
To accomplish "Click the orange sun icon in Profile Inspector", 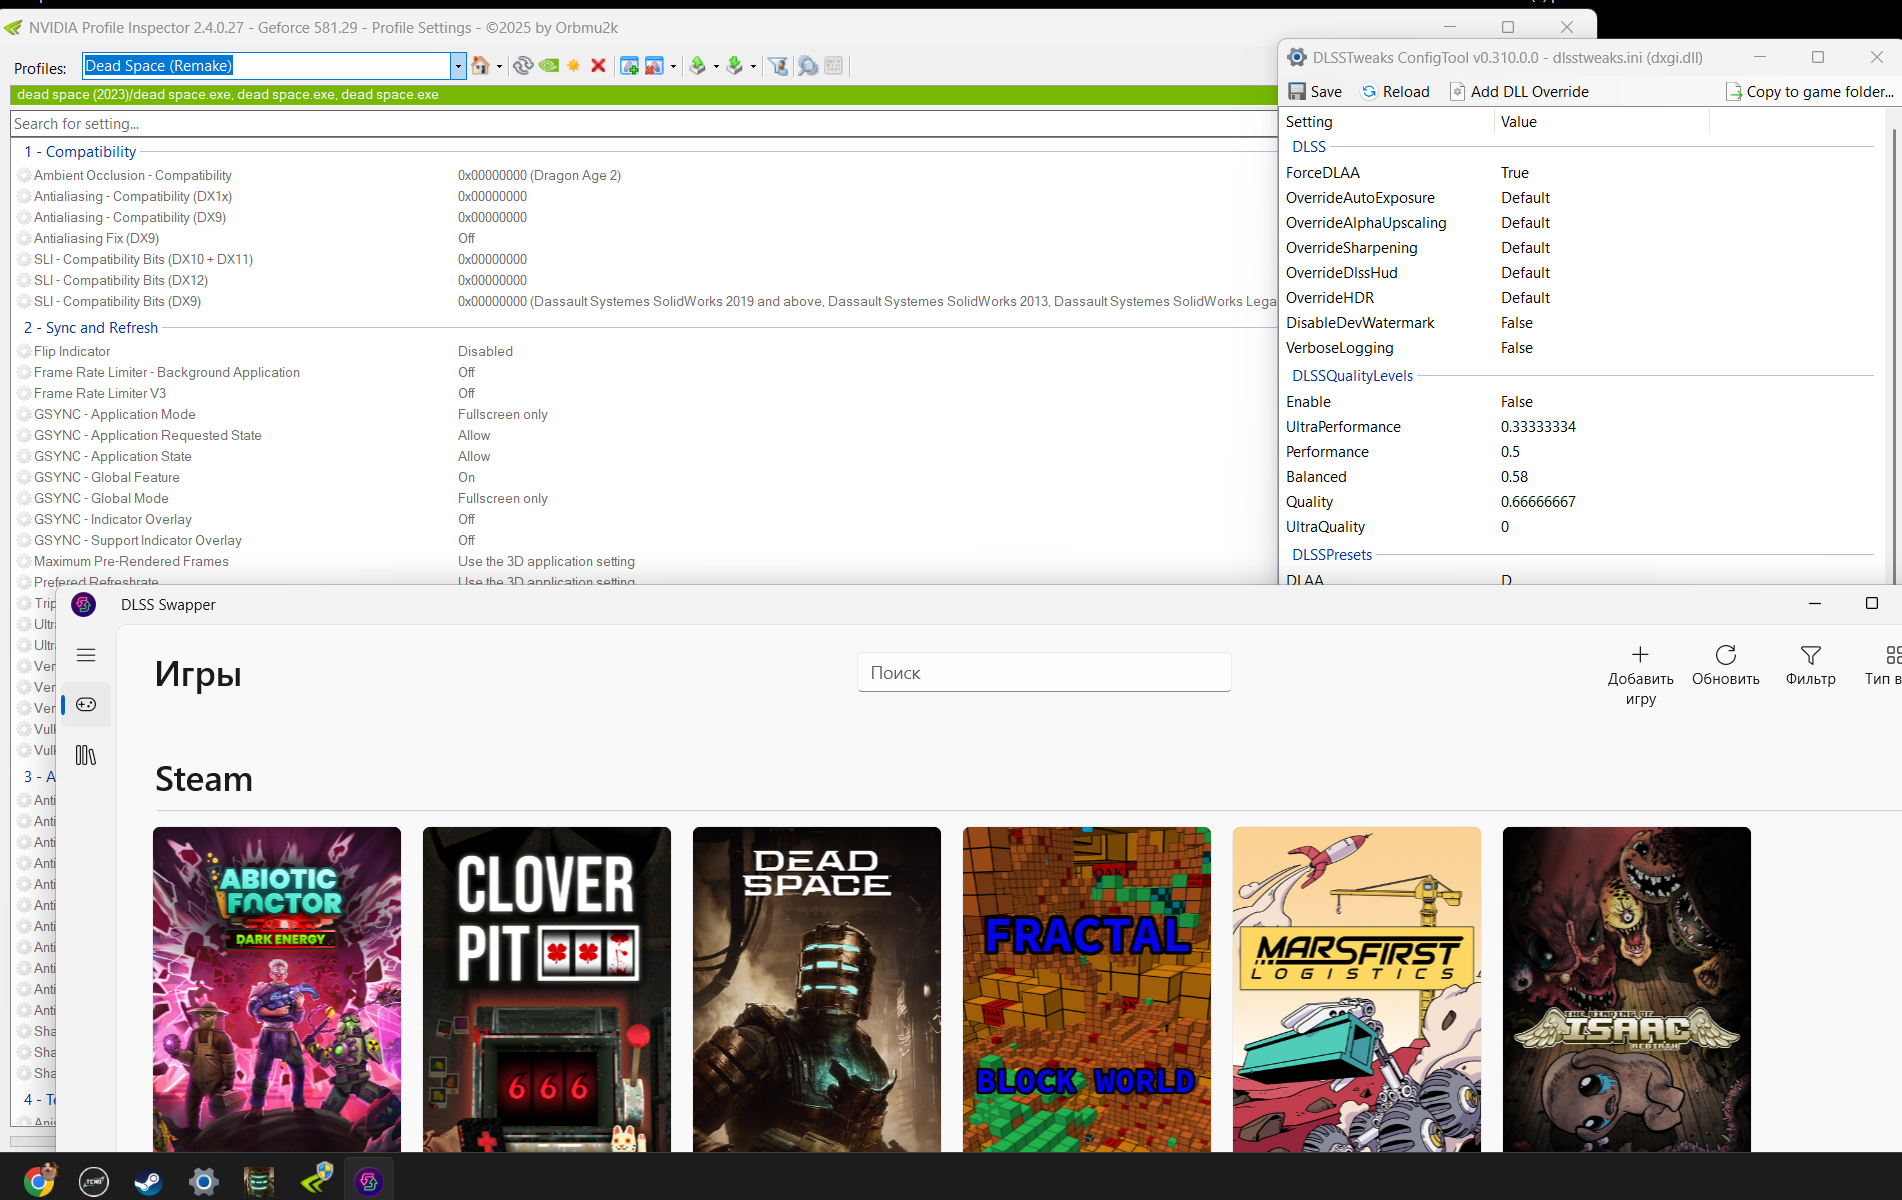I will (573, 66).
